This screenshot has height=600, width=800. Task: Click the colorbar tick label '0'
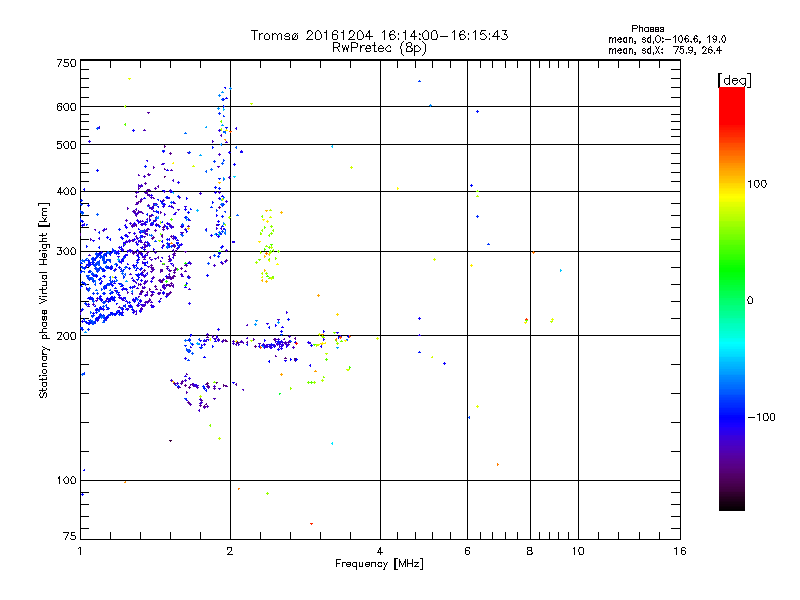click(749, 300)
